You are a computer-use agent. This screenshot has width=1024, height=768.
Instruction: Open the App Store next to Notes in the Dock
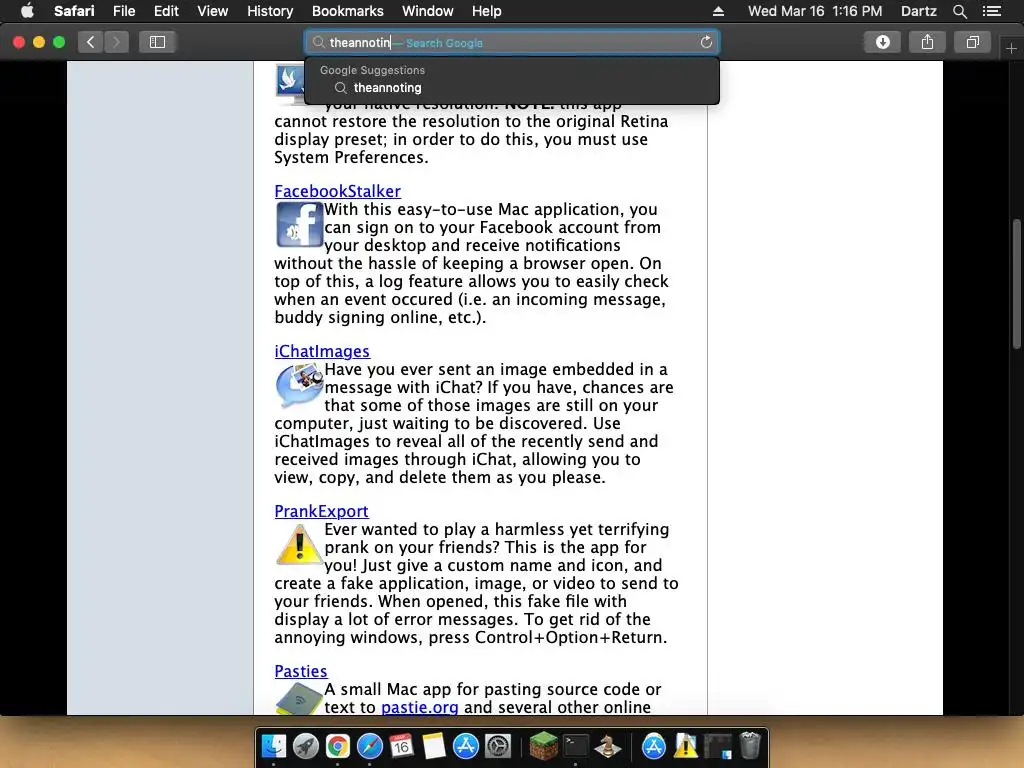[x=466, y=746]
